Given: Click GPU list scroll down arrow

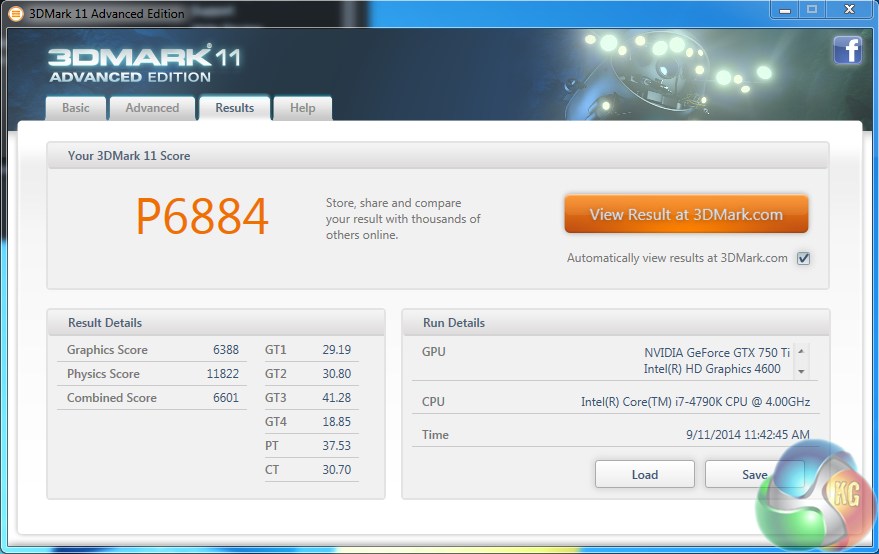Looking at the screenshot, I should click(801, 371).
